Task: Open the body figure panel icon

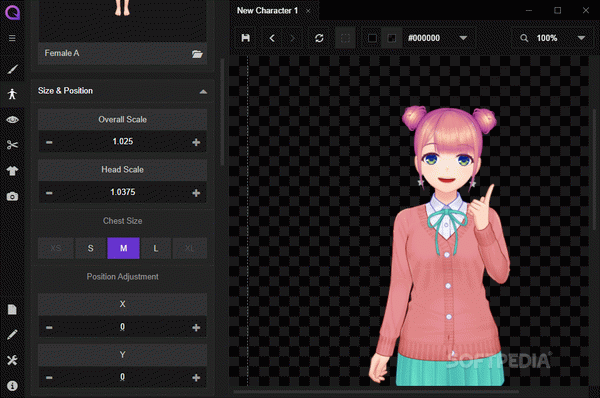Action: click(x=12, y=94)
